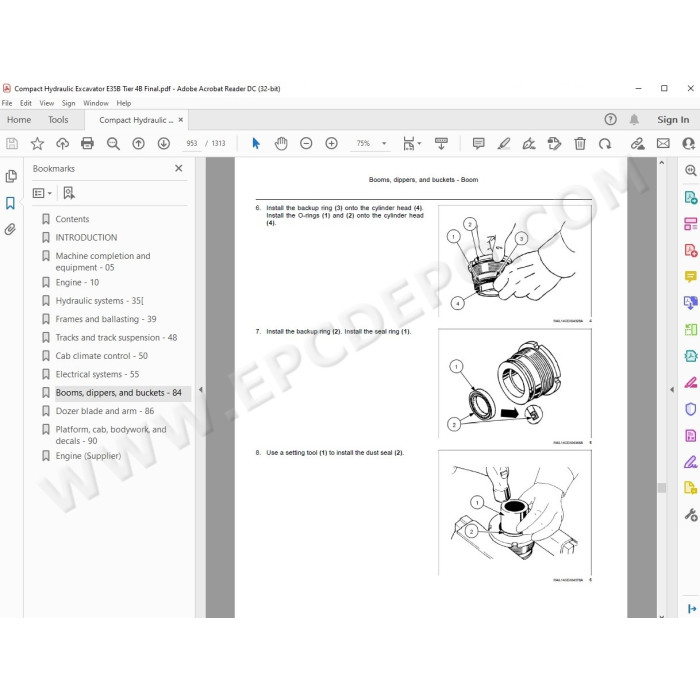Zoom out with minus button
Image resolution: width=700 pixels, height=700 pixels.
pos(306,143)
